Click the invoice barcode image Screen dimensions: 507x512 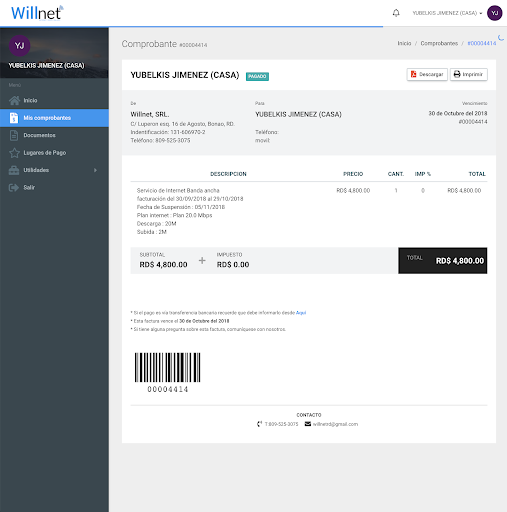[168, 367]
